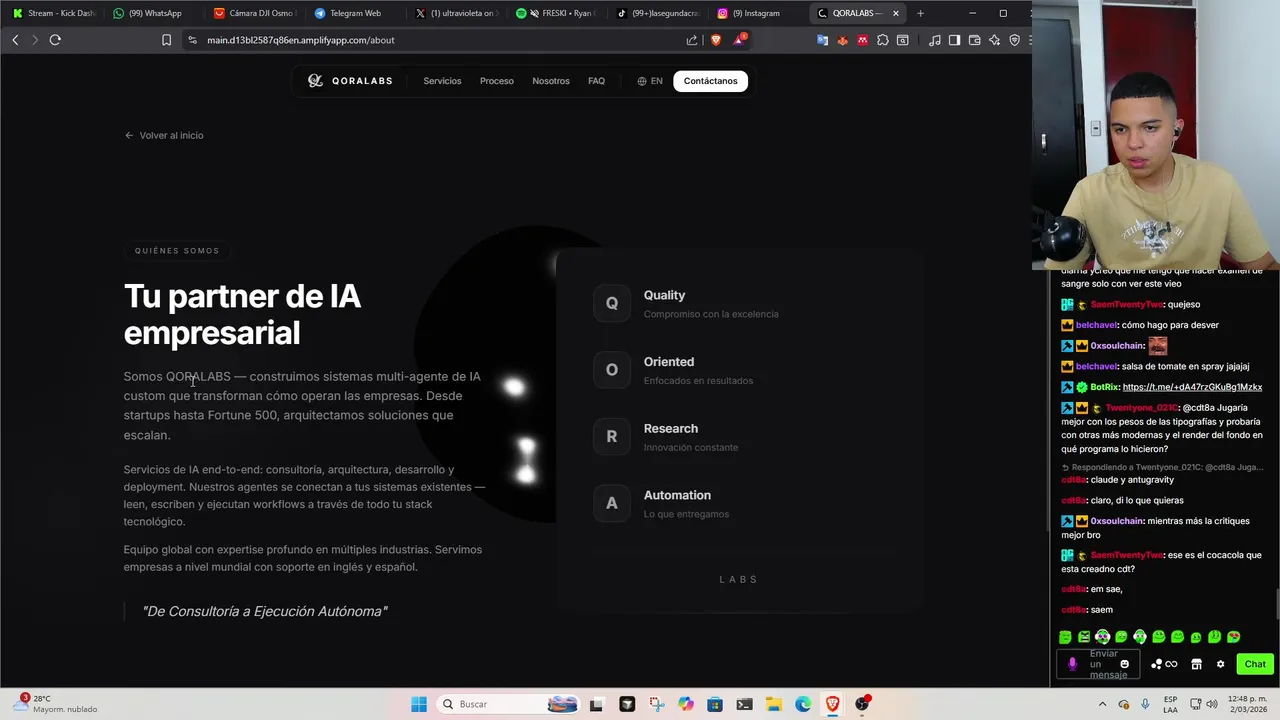Open the Brave VPN shield icon

tap(1014, 40)
